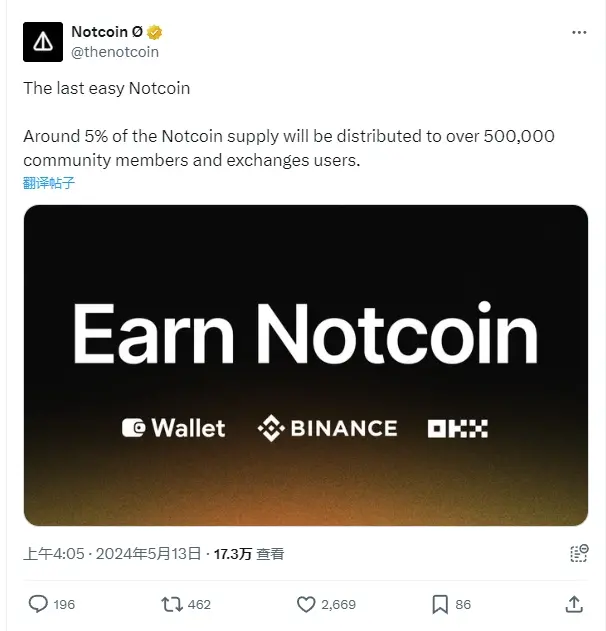Image resolution: width=606 pixels, height=631 pixels.
Task: Click the 翻译帖子 translate link
Action: [x=49, y=183]
